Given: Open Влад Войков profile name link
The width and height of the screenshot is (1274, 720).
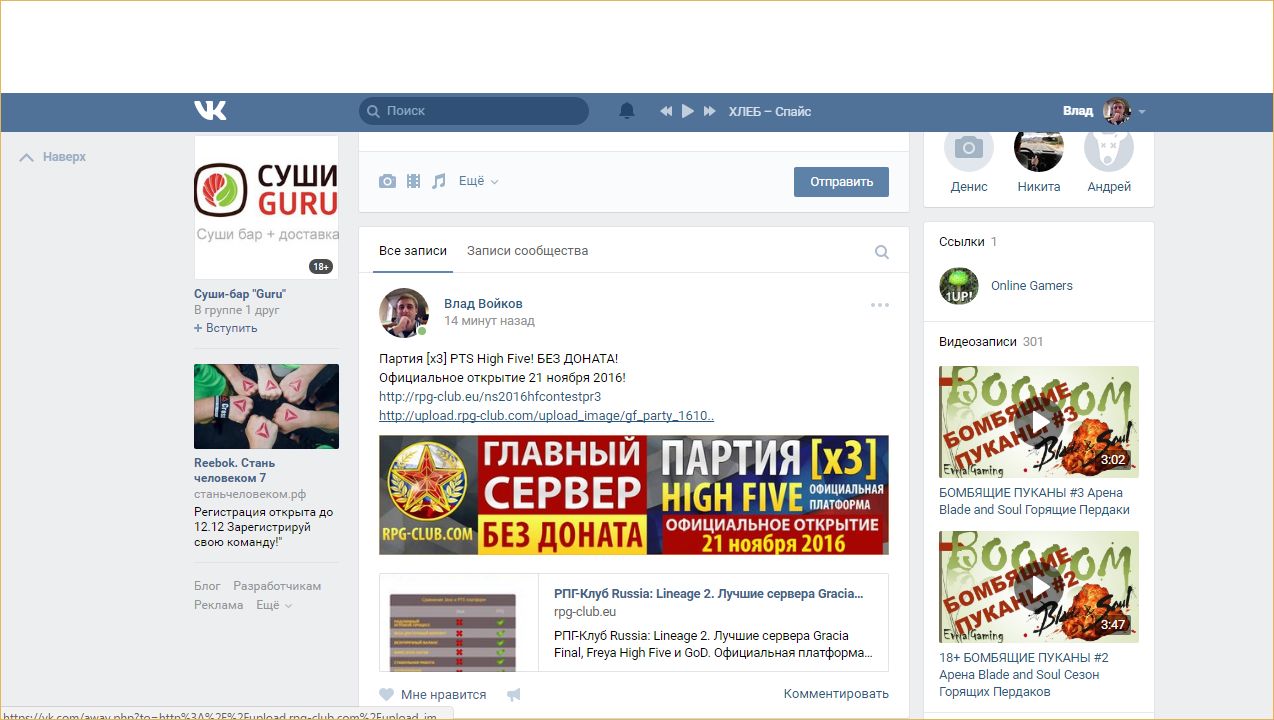Looking at the screenshot, I should point(483,303).
